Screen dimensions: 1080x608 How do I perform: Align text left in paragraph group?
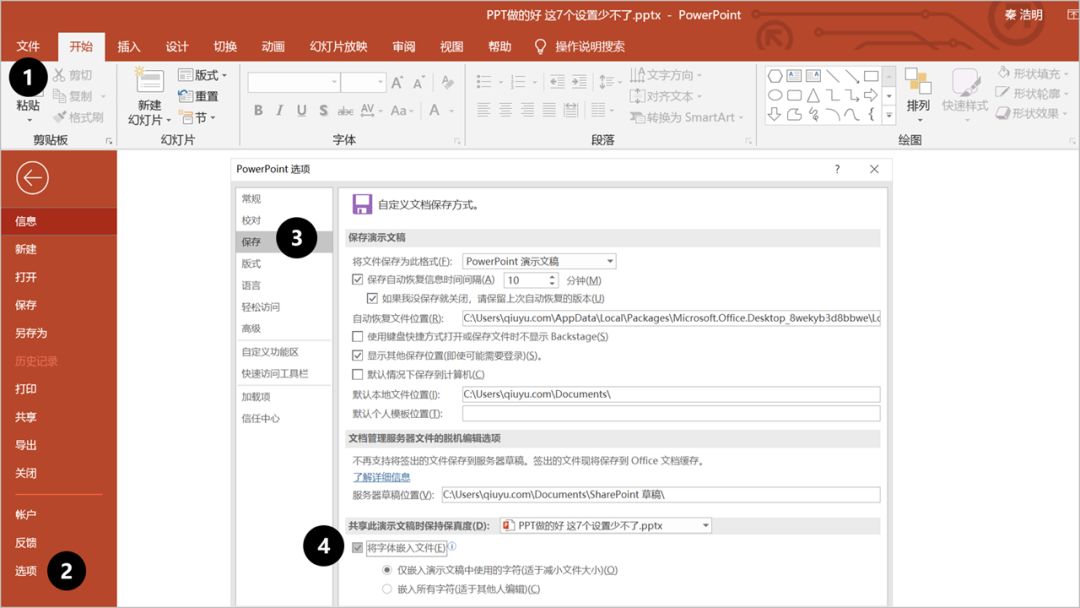point(484,109)
